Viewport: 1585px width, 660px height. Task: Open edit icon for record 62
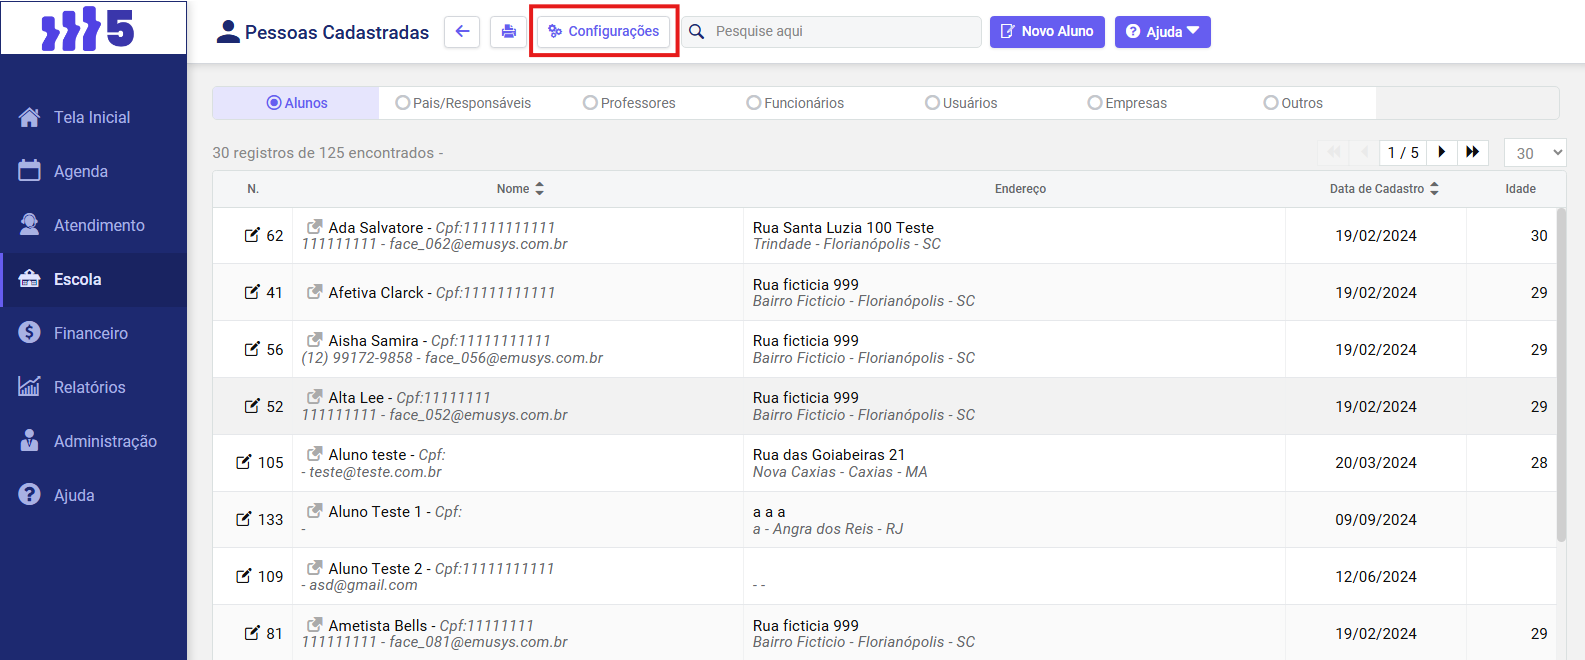tap(252, 235)
